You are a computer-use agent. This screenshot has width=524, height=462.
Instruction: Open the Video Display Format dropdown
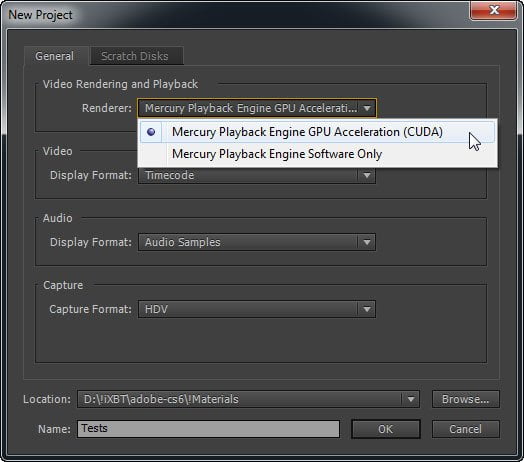pyautogui.click(x=257, y=175)
